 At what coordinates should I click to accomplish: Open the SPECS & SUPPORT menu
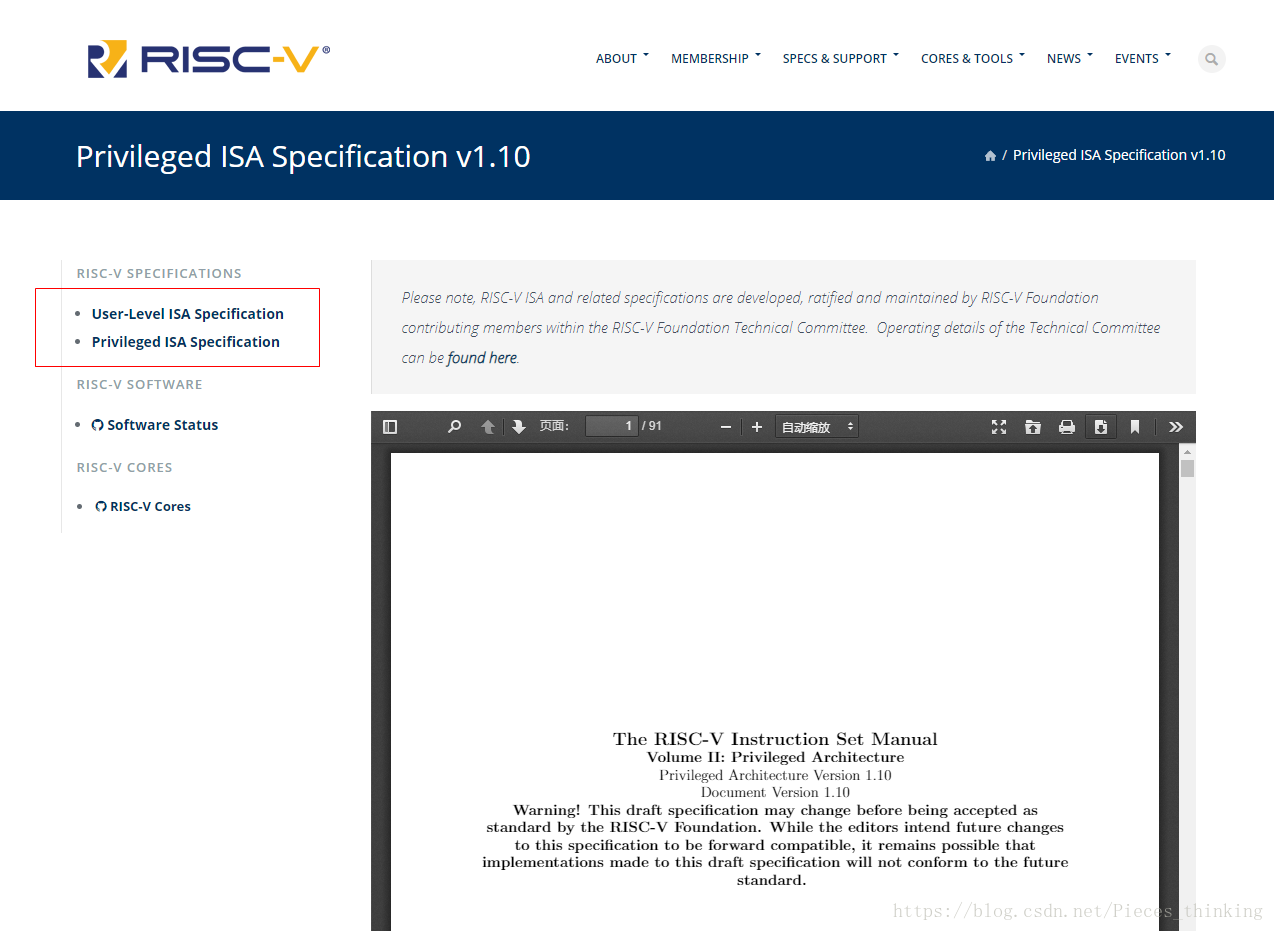(x=841, y=58)
